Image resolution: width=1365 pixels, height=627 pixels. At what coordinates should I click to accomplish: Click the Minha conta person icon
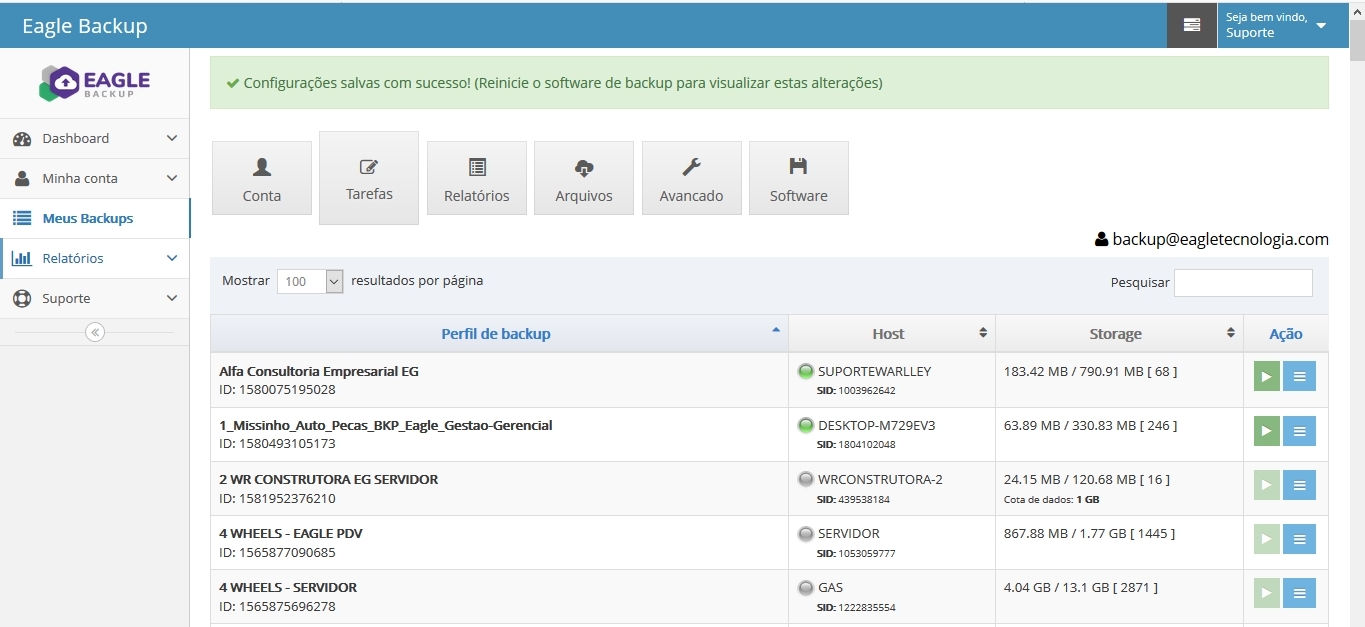21,179
